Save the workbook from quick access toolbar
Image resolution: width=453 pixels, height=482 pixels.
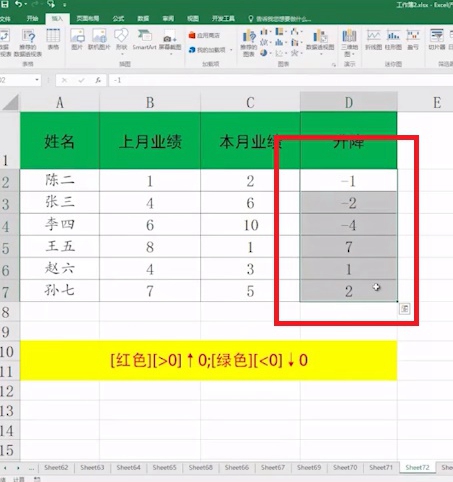point(5,4)
